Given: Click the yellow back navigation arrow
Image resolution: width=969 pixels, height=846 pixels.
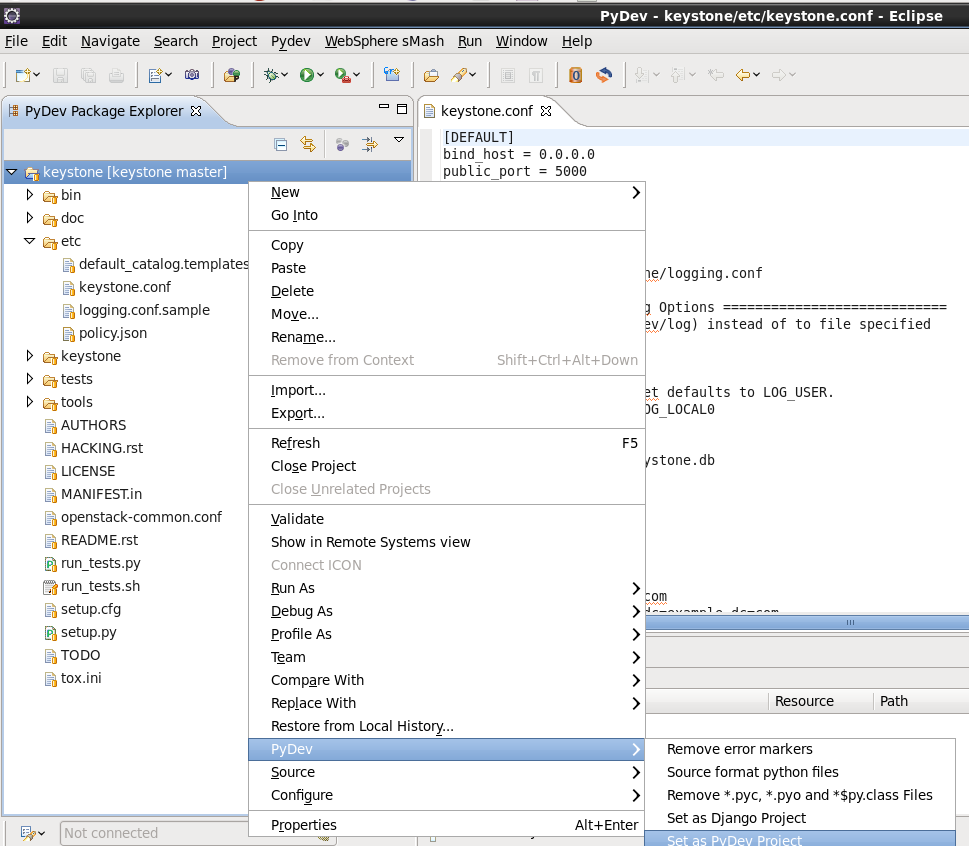Looking at the screenshot, I should (742, 75).
